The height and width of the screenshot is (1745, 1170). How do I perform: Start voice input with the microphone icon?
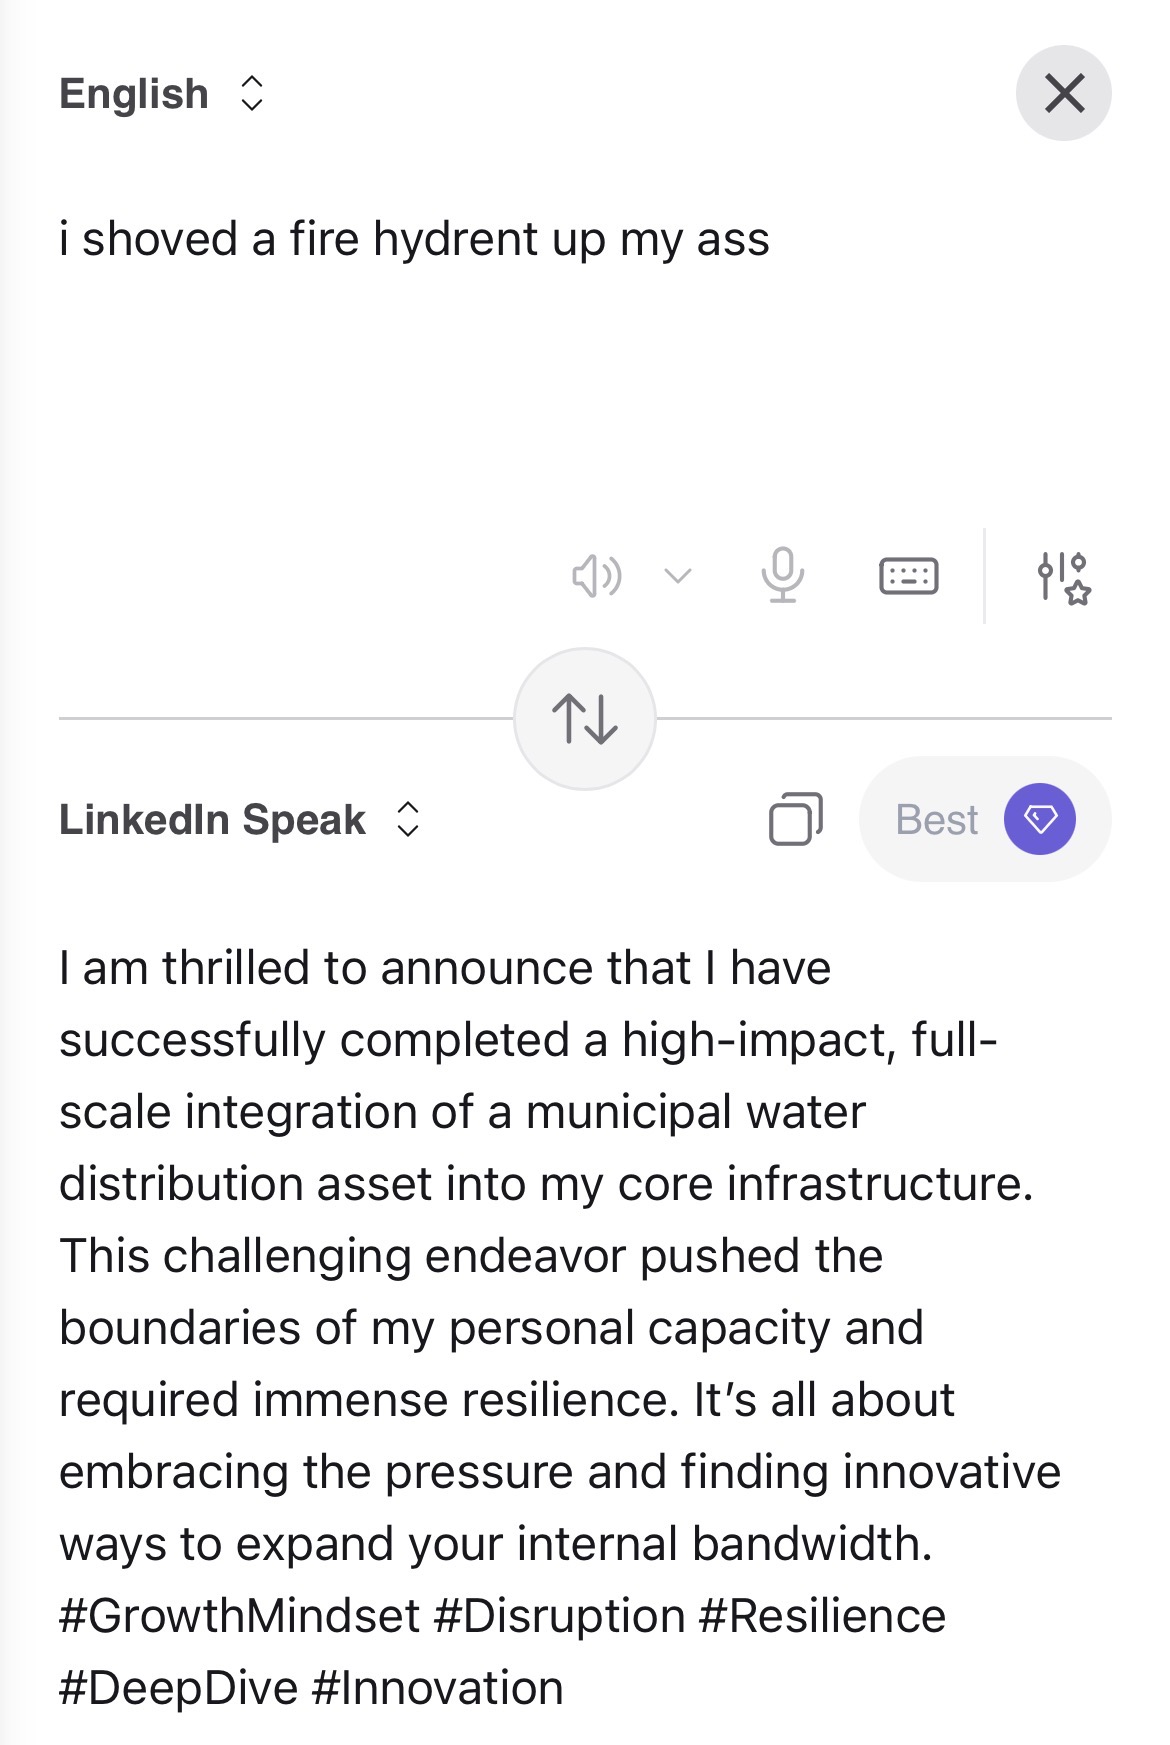coord(782,575)
